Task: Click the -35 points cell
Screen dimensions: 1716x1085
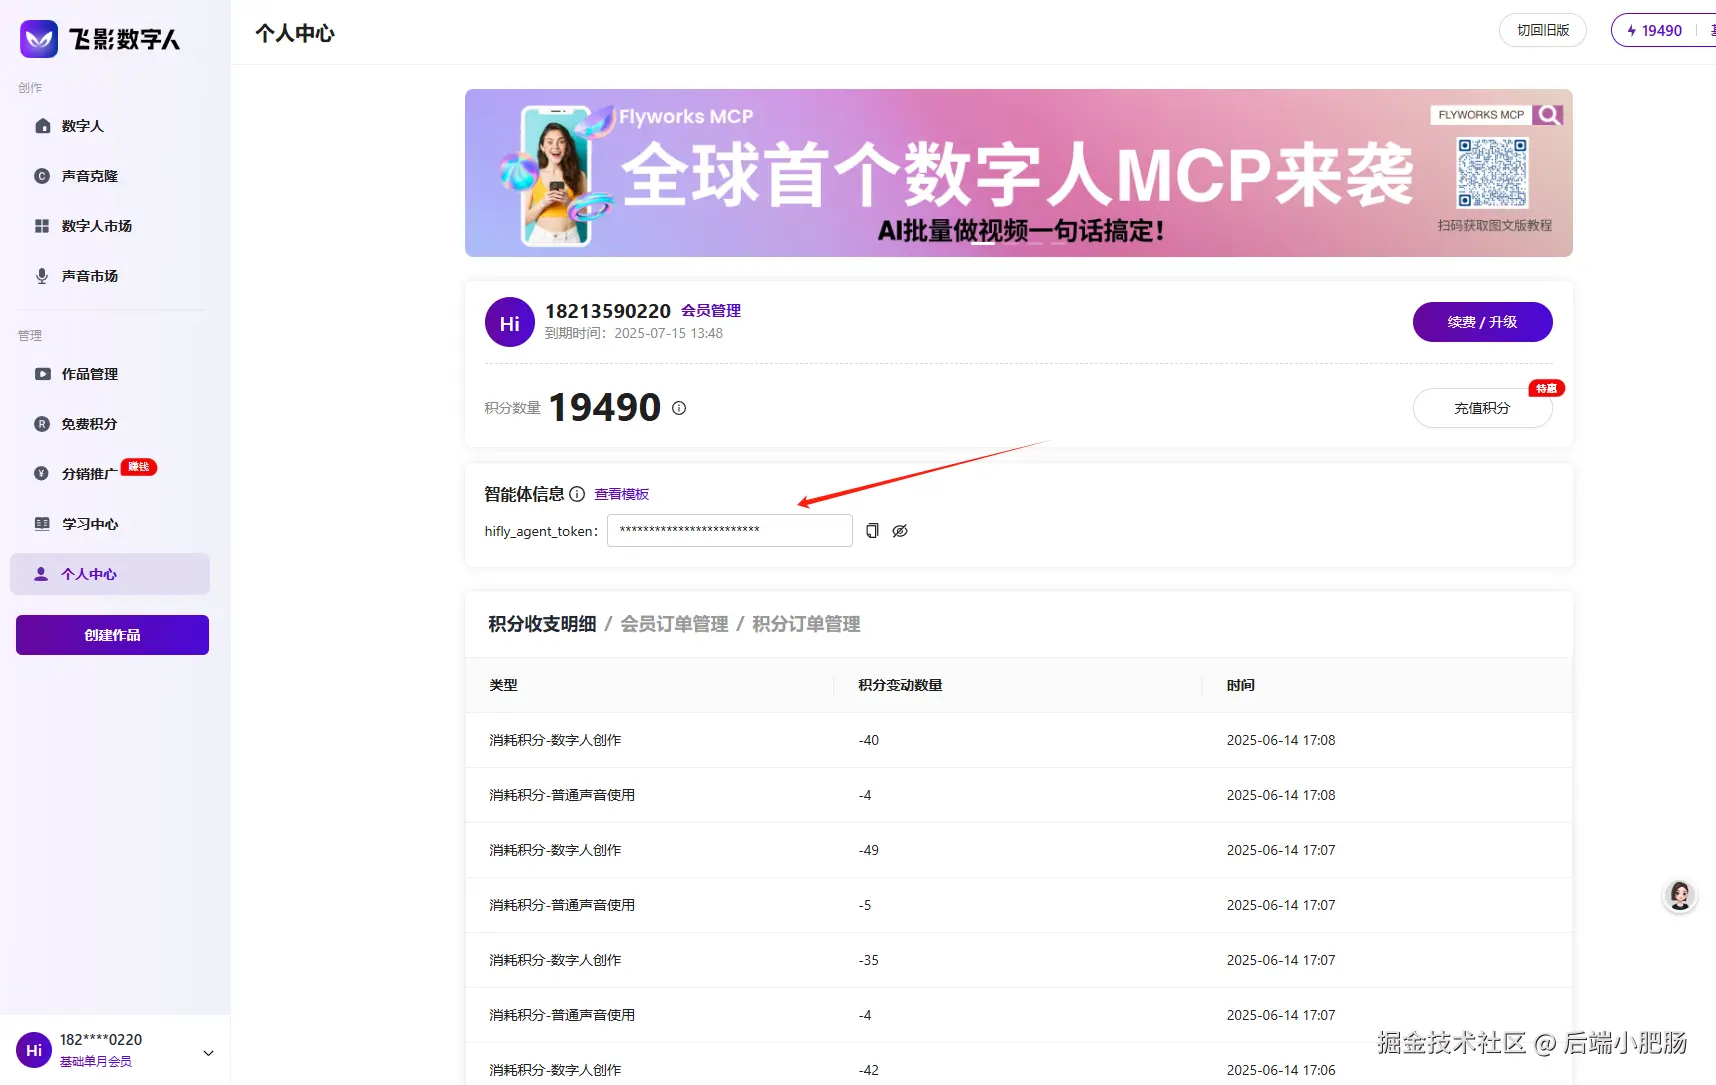Action: pyautogui.click(x=869, y=960)
